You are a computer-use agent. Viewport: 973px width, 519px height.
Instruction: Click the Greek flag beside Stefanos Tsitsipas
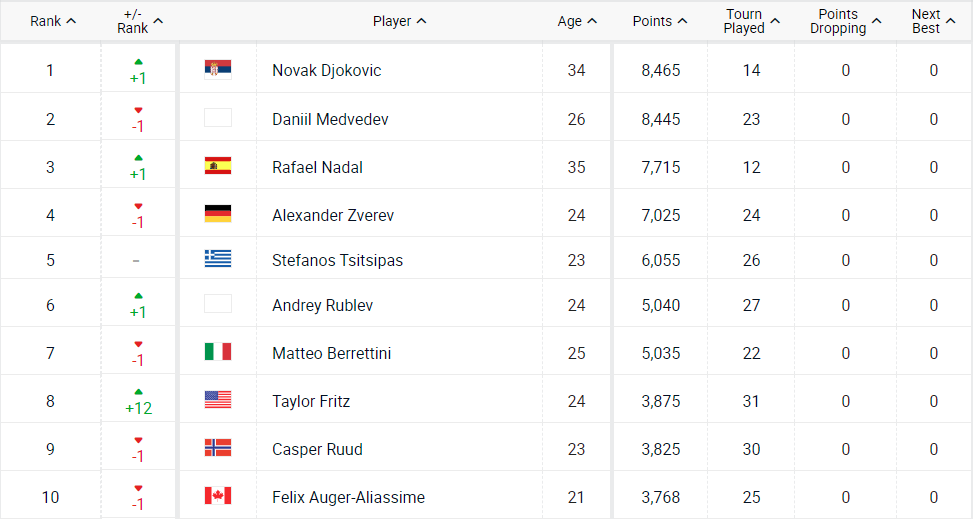point(217,260)
